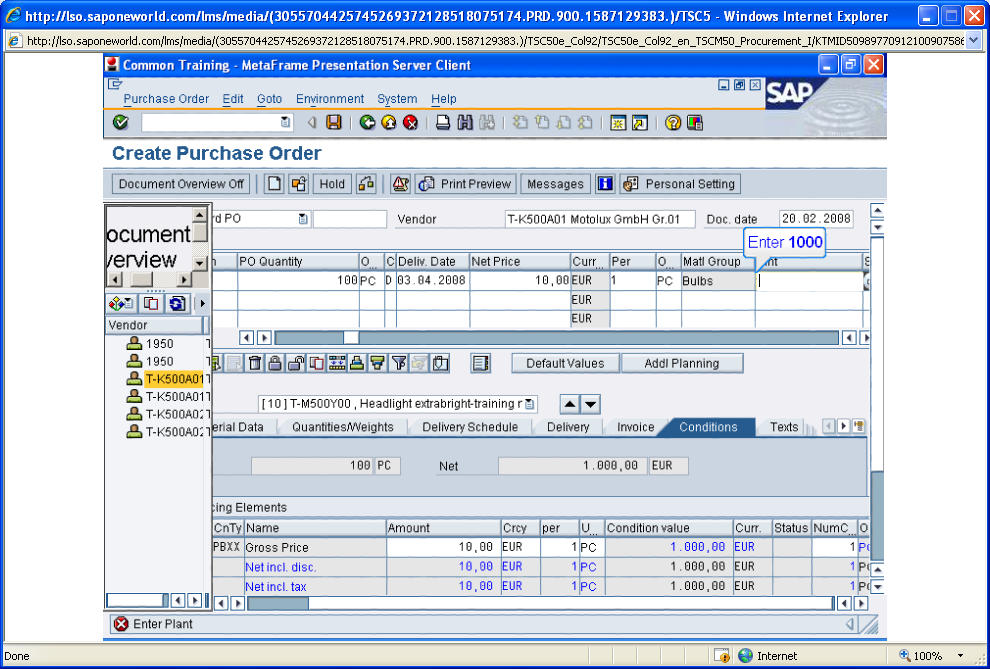Click the Create New Session icon
The width and height of the screenshot is (990, 669).
pyautogui.click(x=618, y=122)
